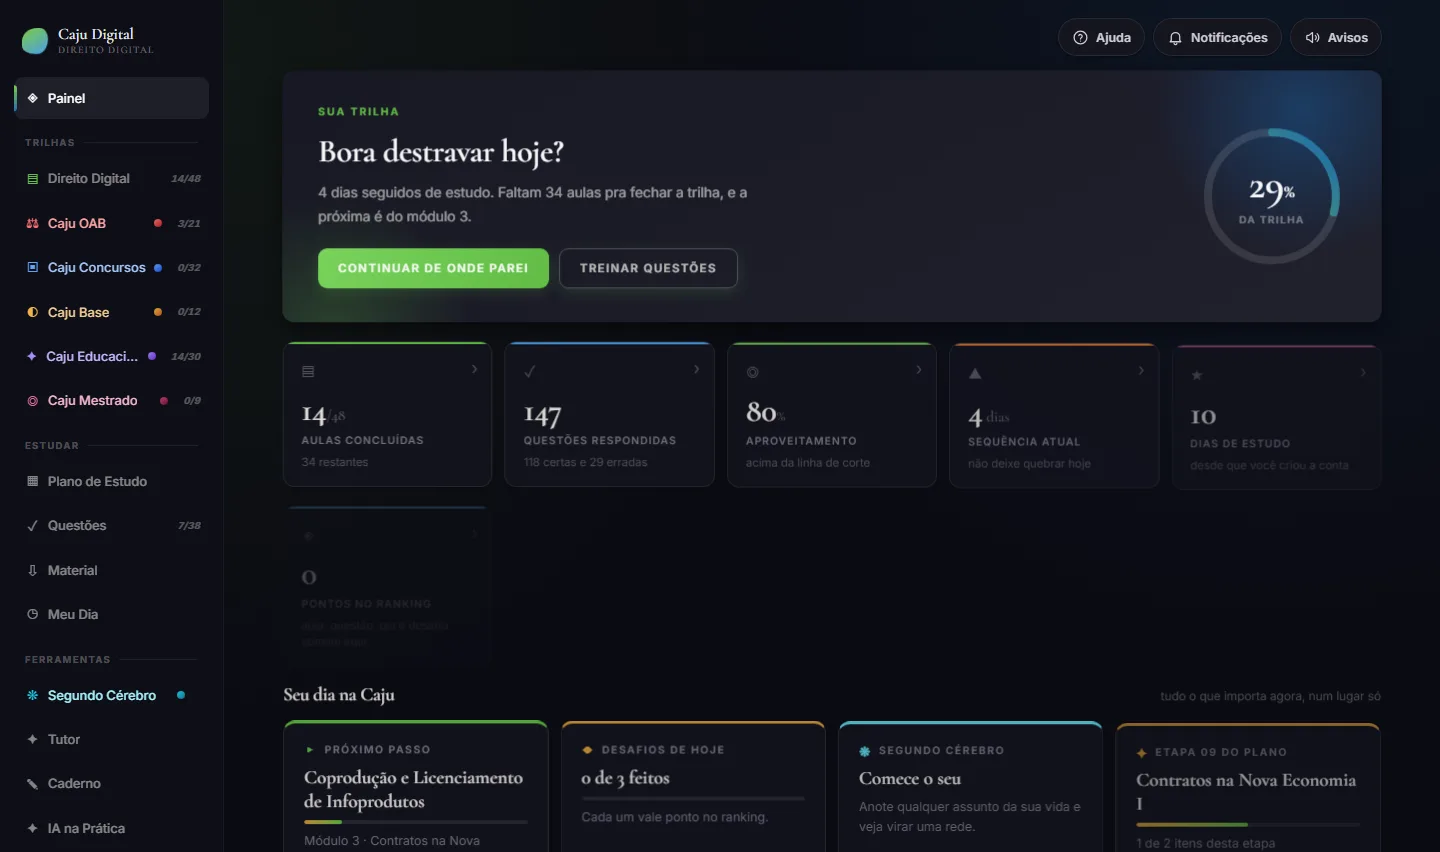Open the Caju OAB trail
This screenshot has width=1440, height=852.
pos(112,223)
